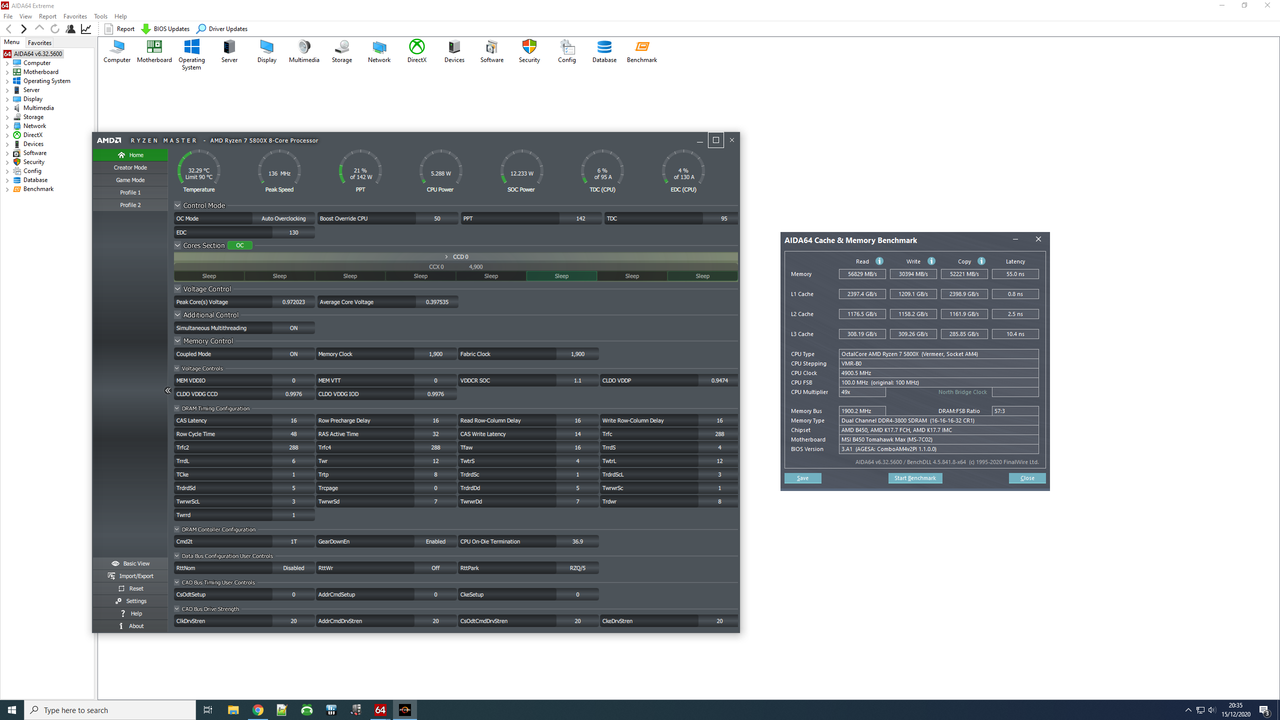Click the AIDA64 back navigation arrow

[10, 29]
